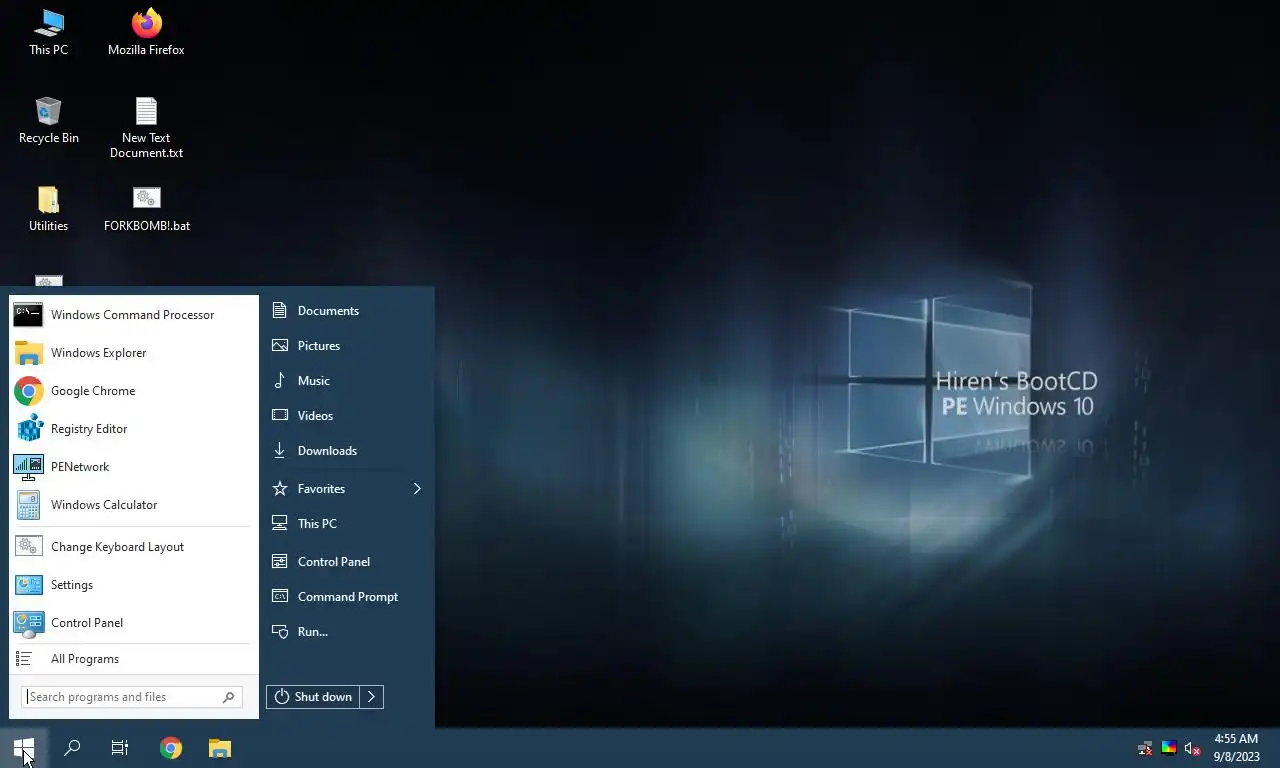Open Pictures folder from Start menu

pyautogui.click(x=347, y=346)
